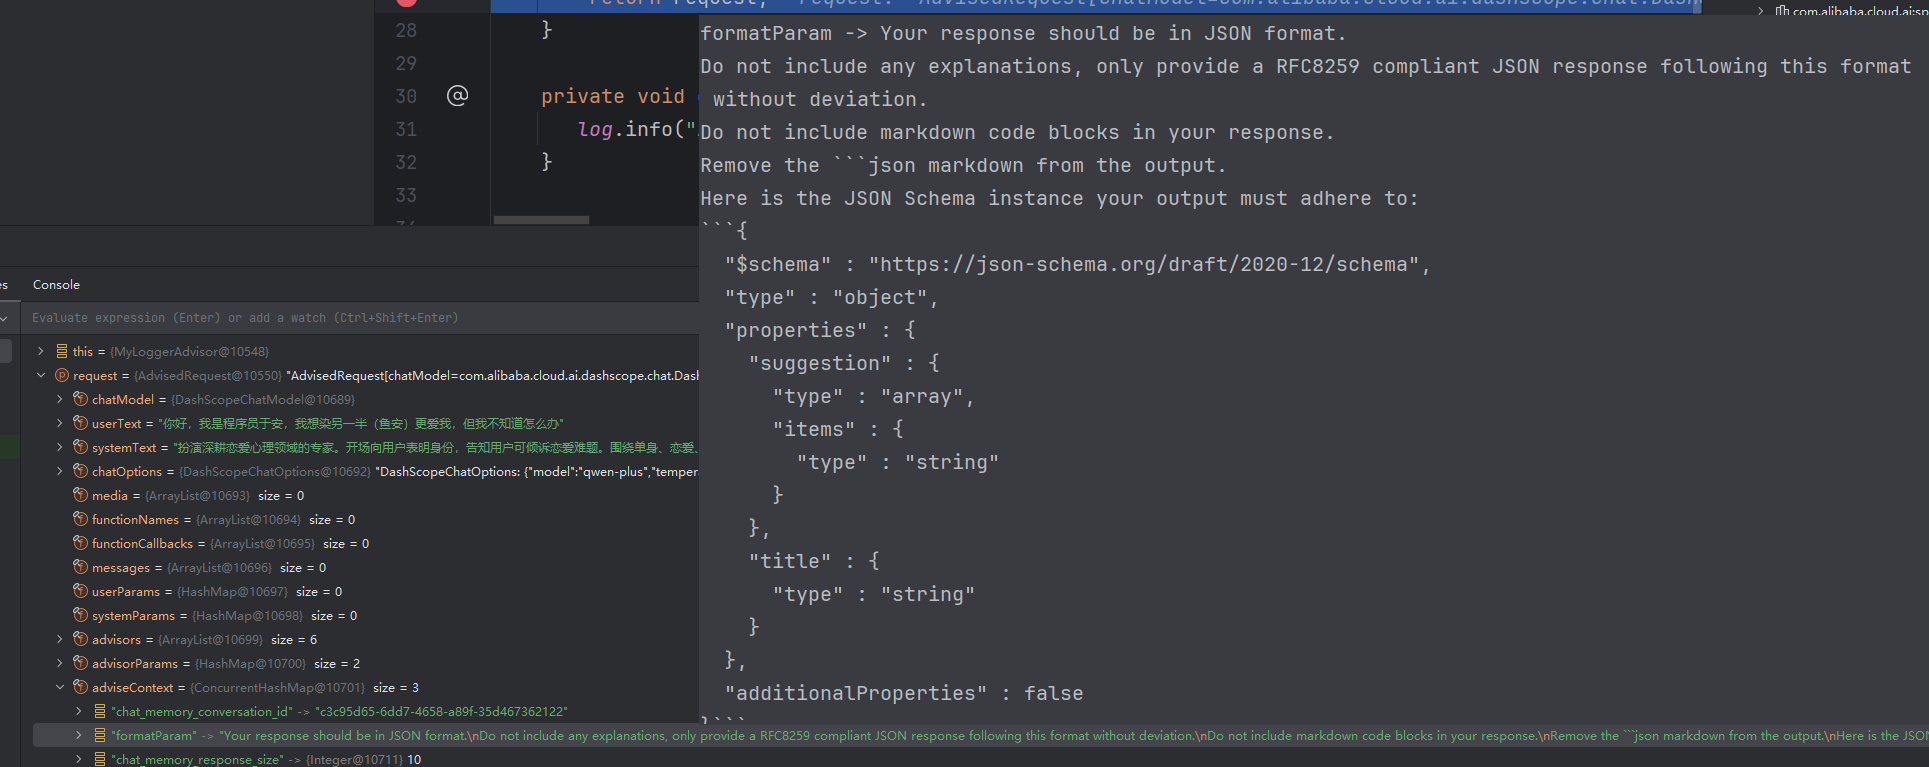Click the 'size = 3' value of adviseContext

click(x=396, y=687)
